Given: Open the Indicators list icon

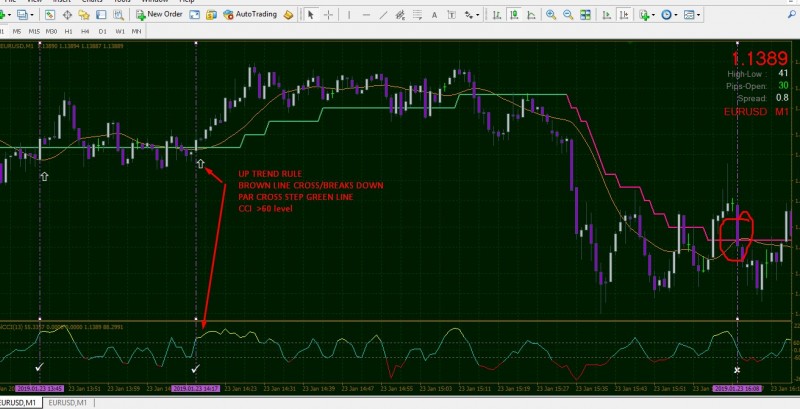Looking at the screenshot, I should [x=644, y=15].
